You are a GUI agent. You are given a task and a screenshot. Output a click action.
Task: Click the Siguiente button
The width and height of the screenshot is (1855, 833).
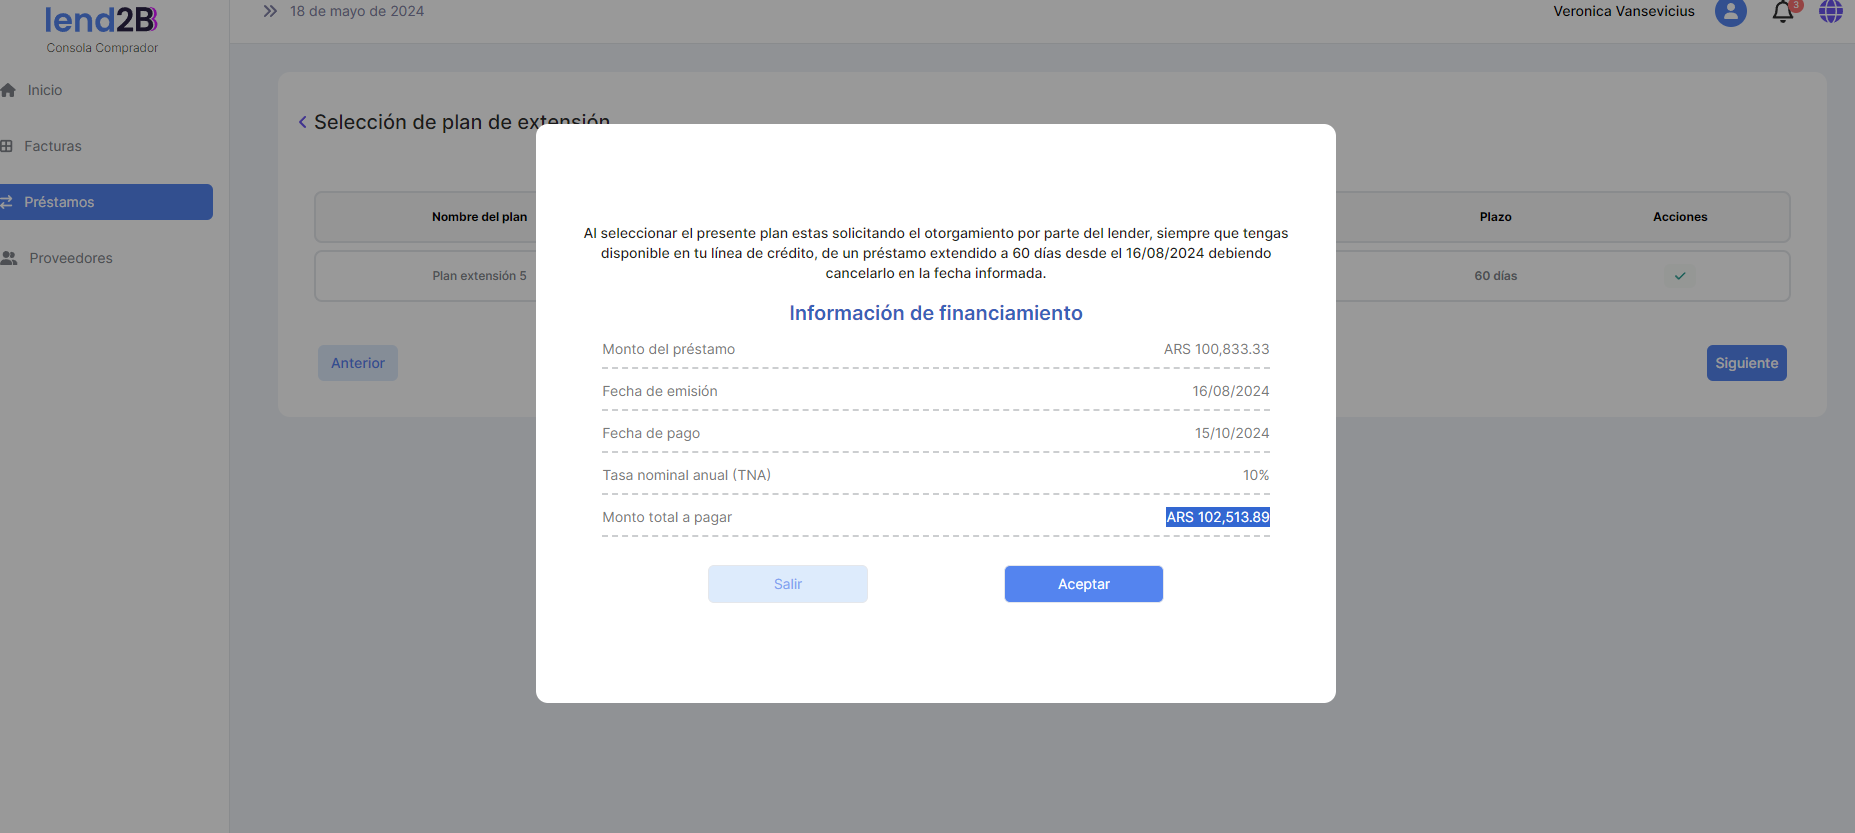1746,363
